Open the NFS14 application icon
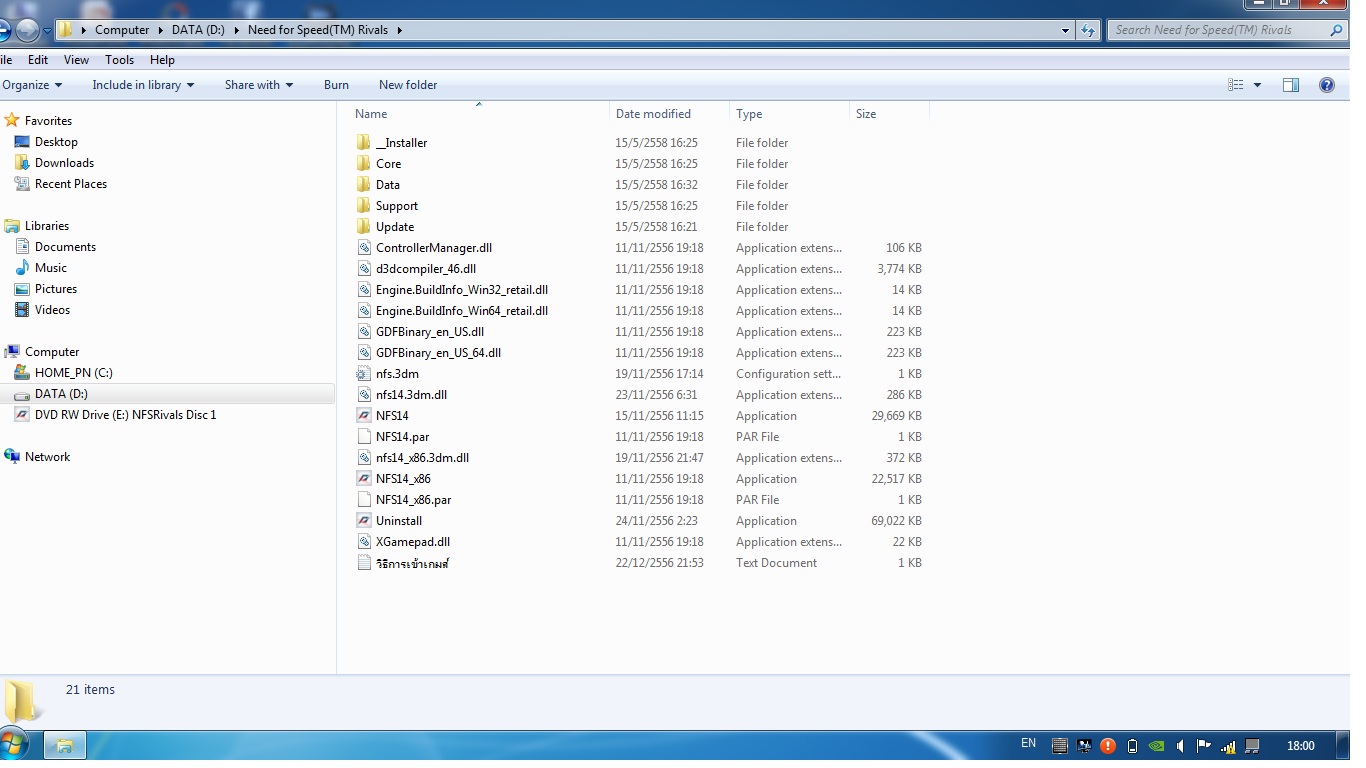Screen dimensions: 1366x768 click(364, 416)
